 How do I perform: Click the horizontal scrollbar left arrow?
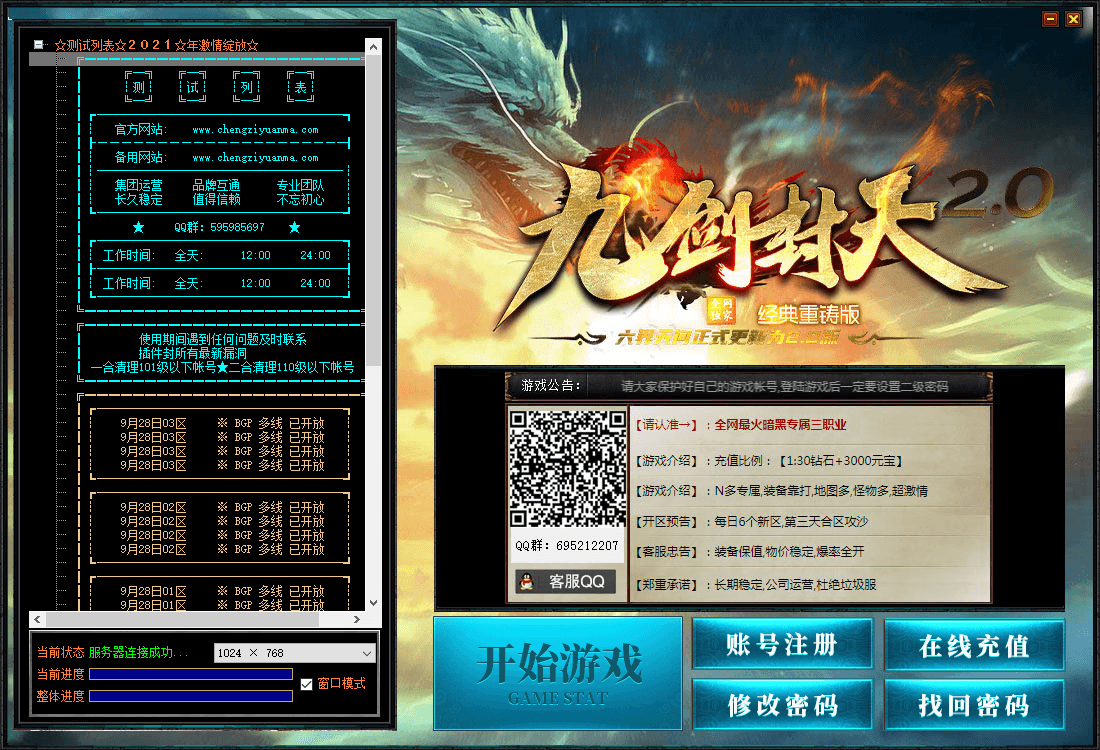[37, 619]
